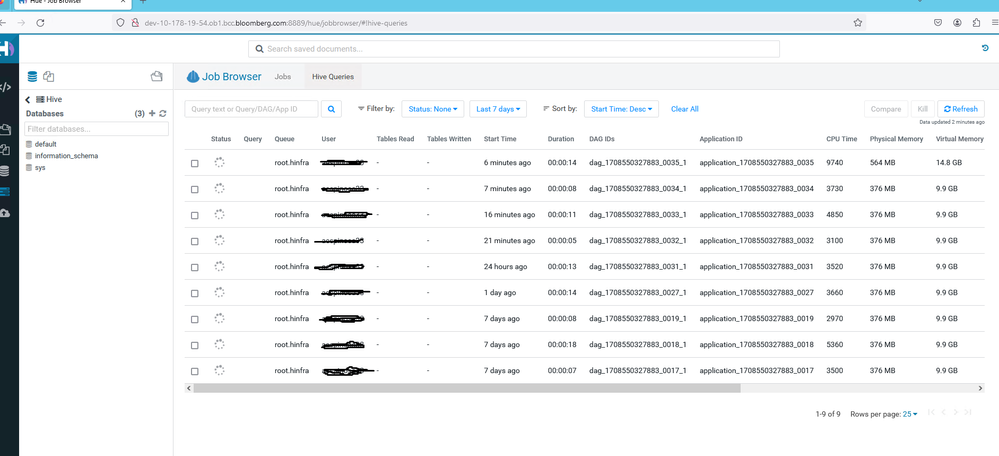Select the blue database sources icon in assist panel
This screenshot has width=999, height=456.
32,76
